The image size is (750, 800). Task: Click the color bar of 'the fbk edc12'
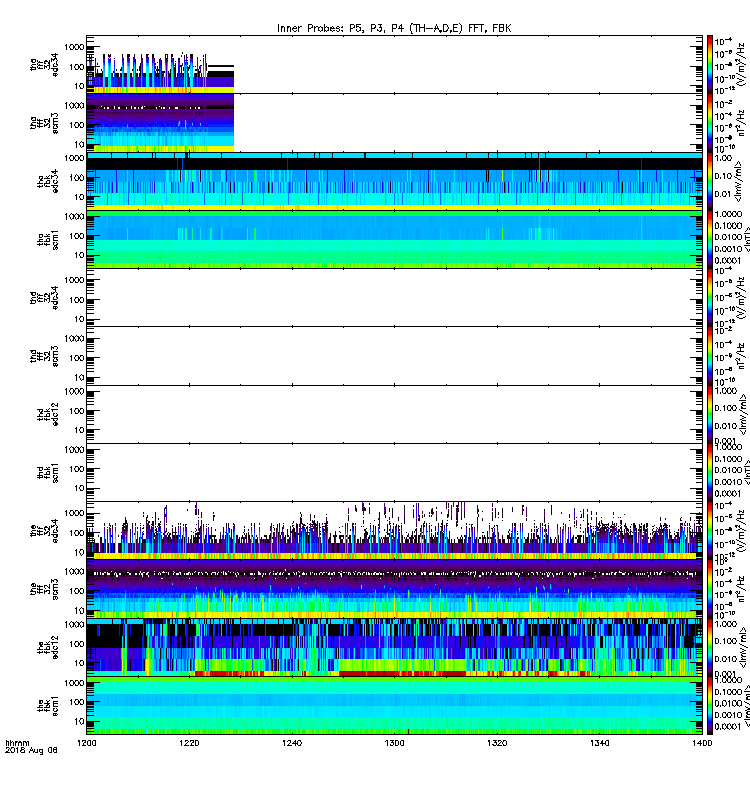[x=710, y=647]
